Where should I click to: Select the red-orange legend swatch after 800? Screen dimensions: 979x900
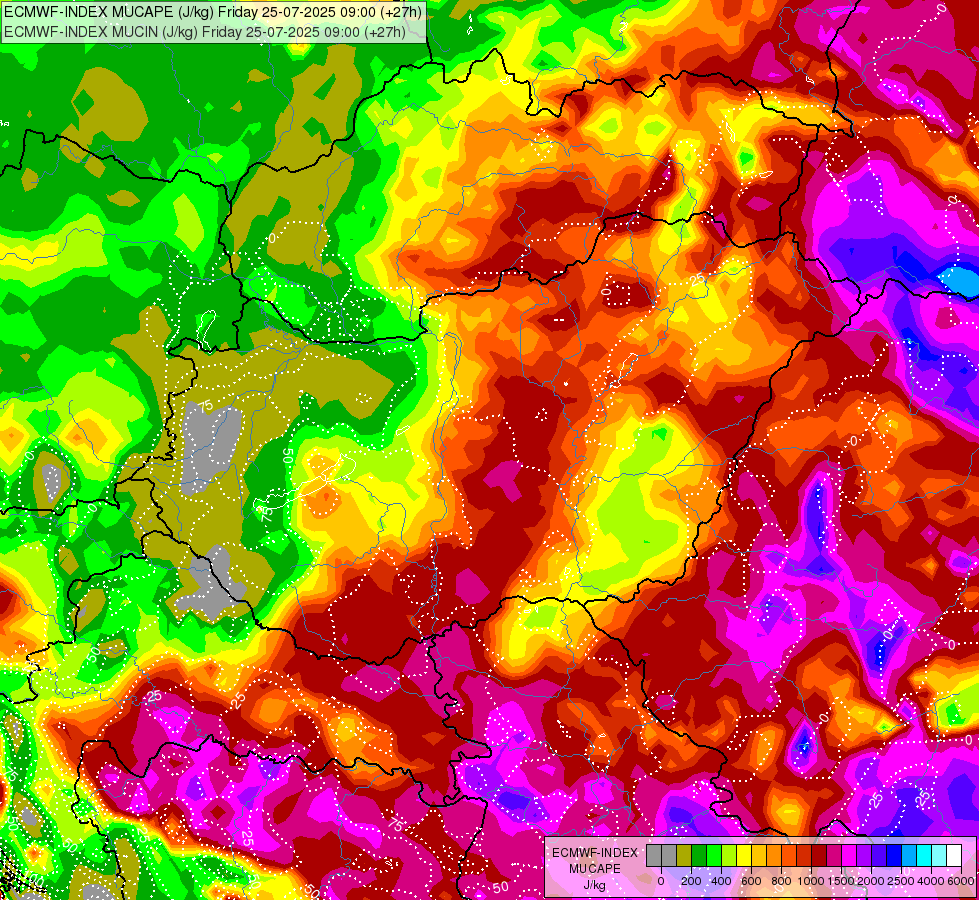tap(789, 855)
